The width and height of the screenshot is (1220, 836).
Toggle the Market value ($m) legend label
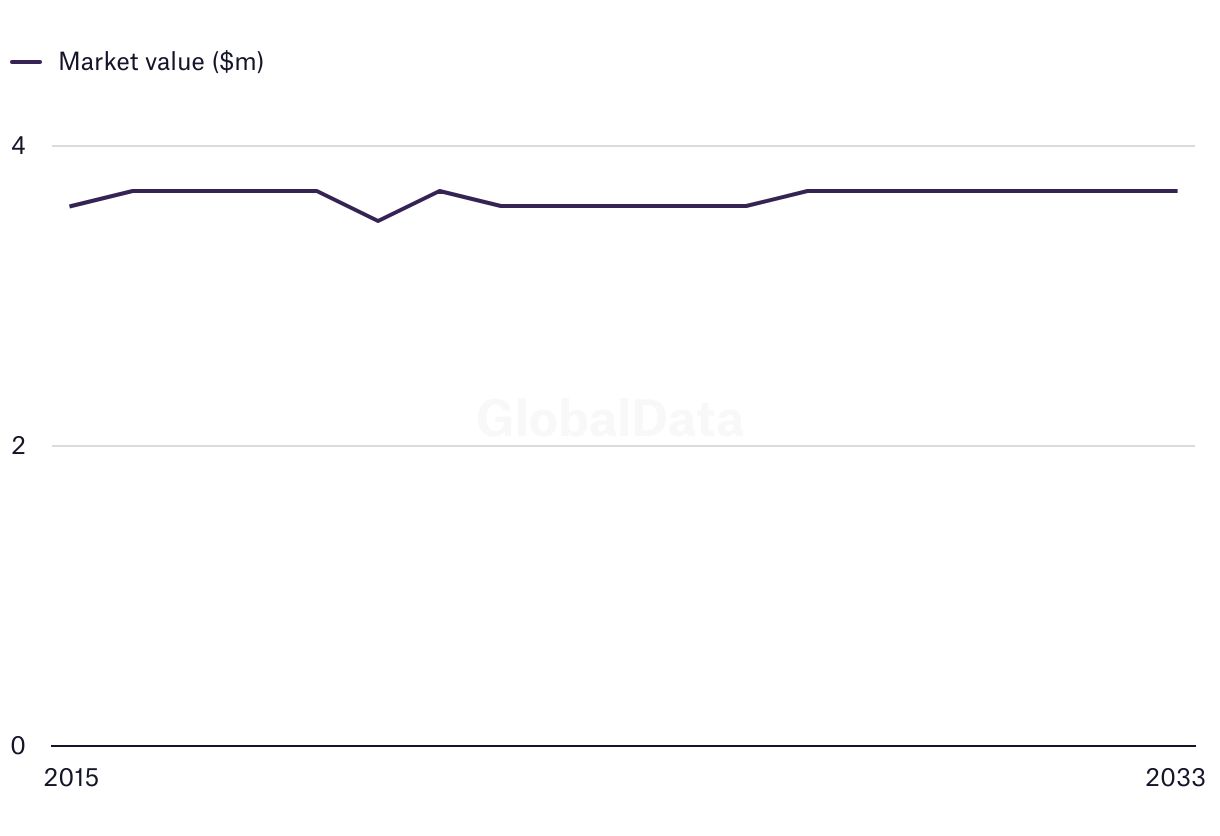point(161,62)
